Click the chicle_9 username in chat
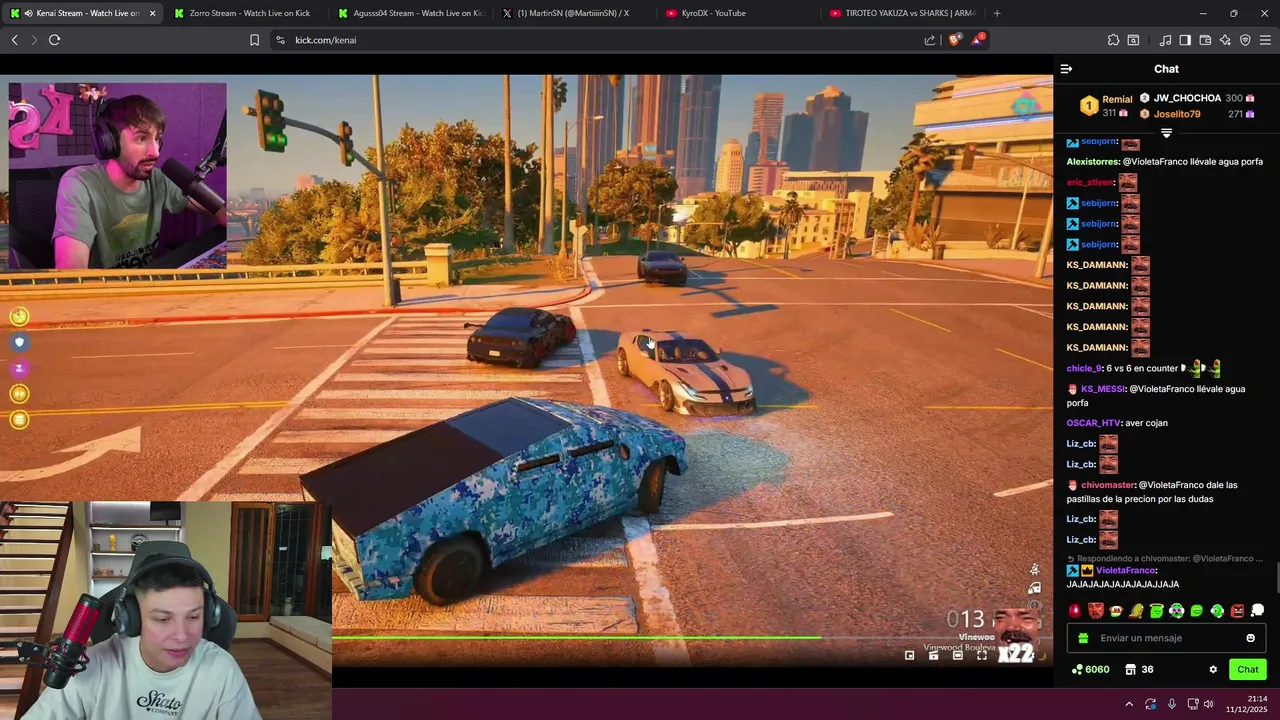Image resolution: width=1280 pixels, height=720 pixels. click(x=1084, y=369)
